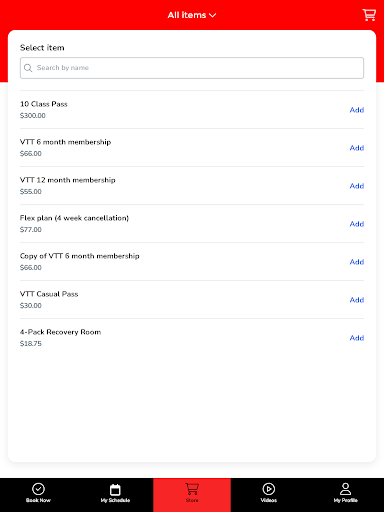Select the Store cart icon in bottom bar
Screen dimensions: 384x512
click(x=192, y=489)
